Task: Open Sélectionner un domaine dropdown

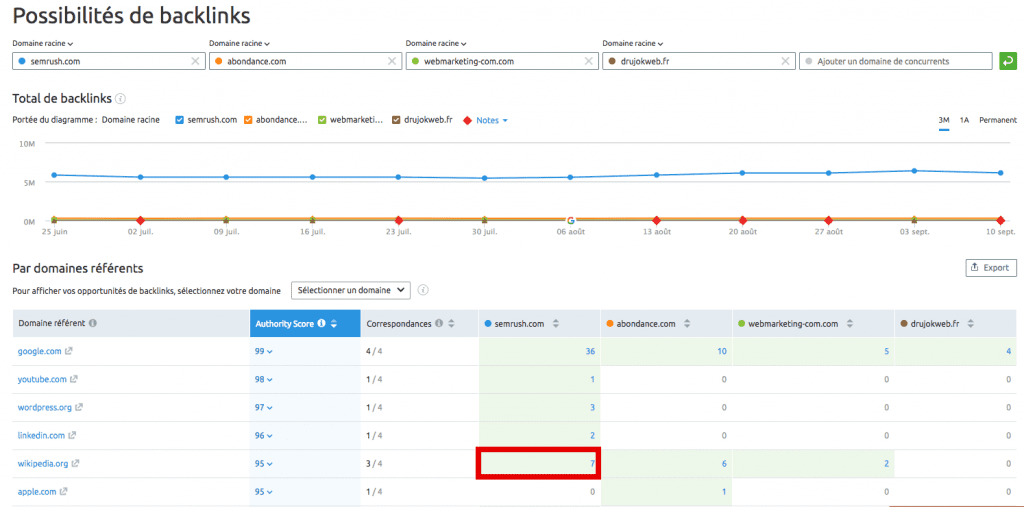Action: (351, 290)
